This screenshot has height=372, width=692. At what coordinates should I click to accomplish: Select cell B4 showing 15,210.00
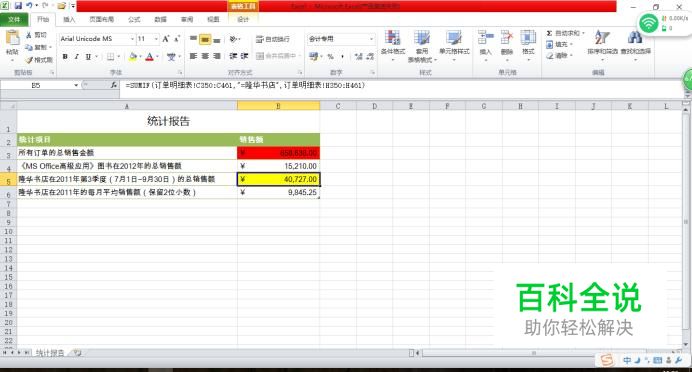tap(278, 166)
